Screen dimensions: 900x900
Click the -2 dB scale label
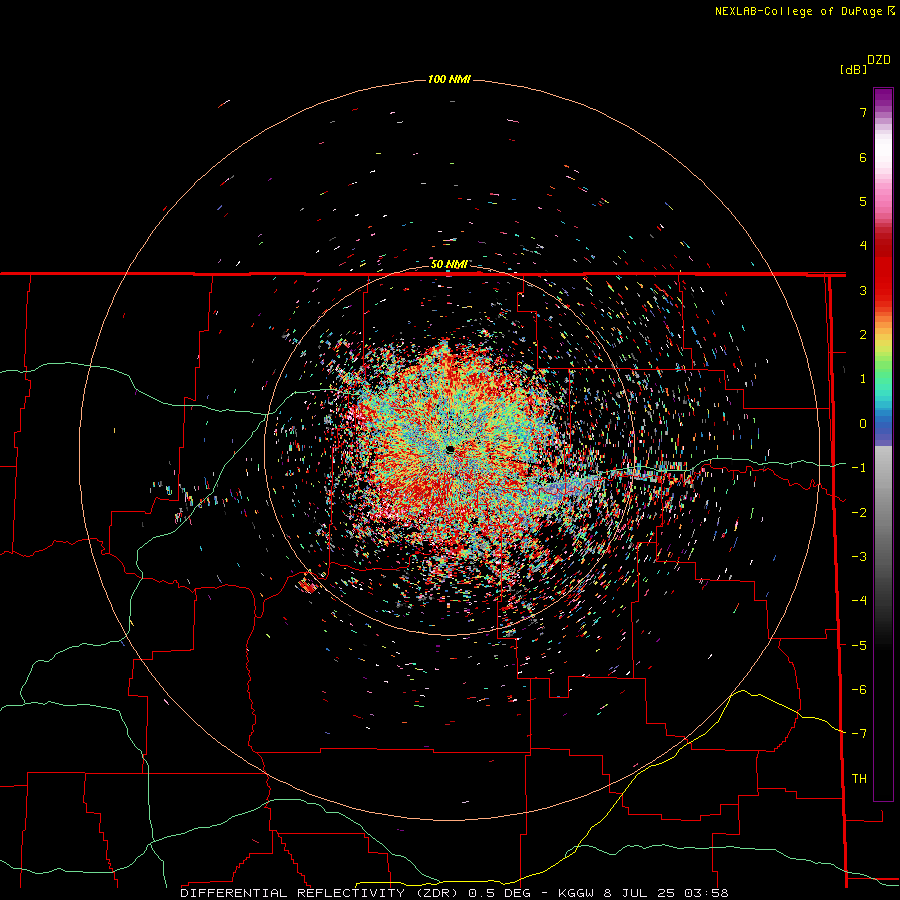pos(859,513)
